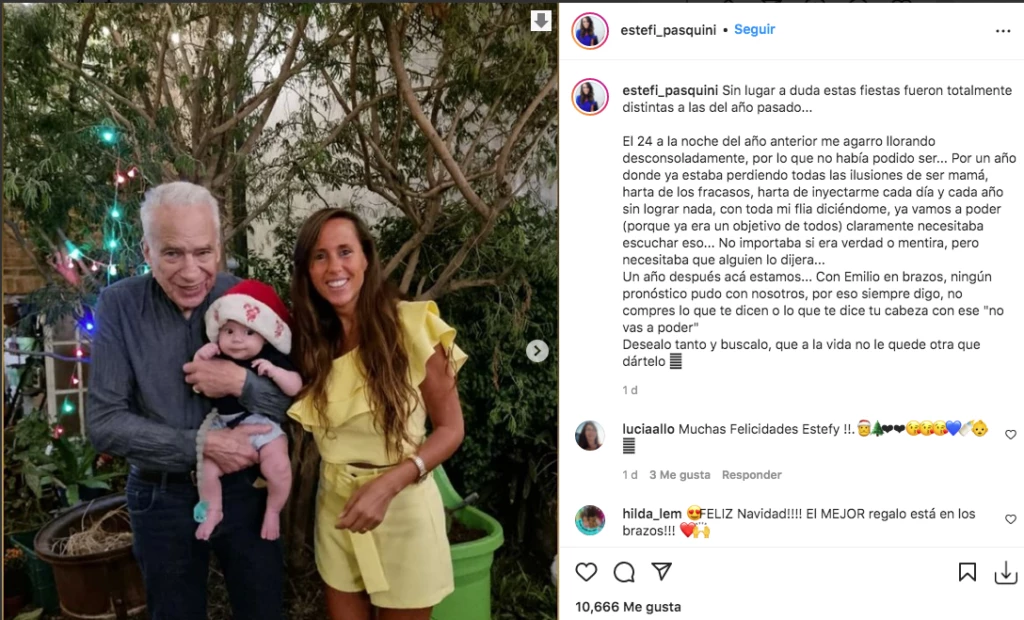Like the post with the heart icon

pyautogui.click(x=586, y=572)
